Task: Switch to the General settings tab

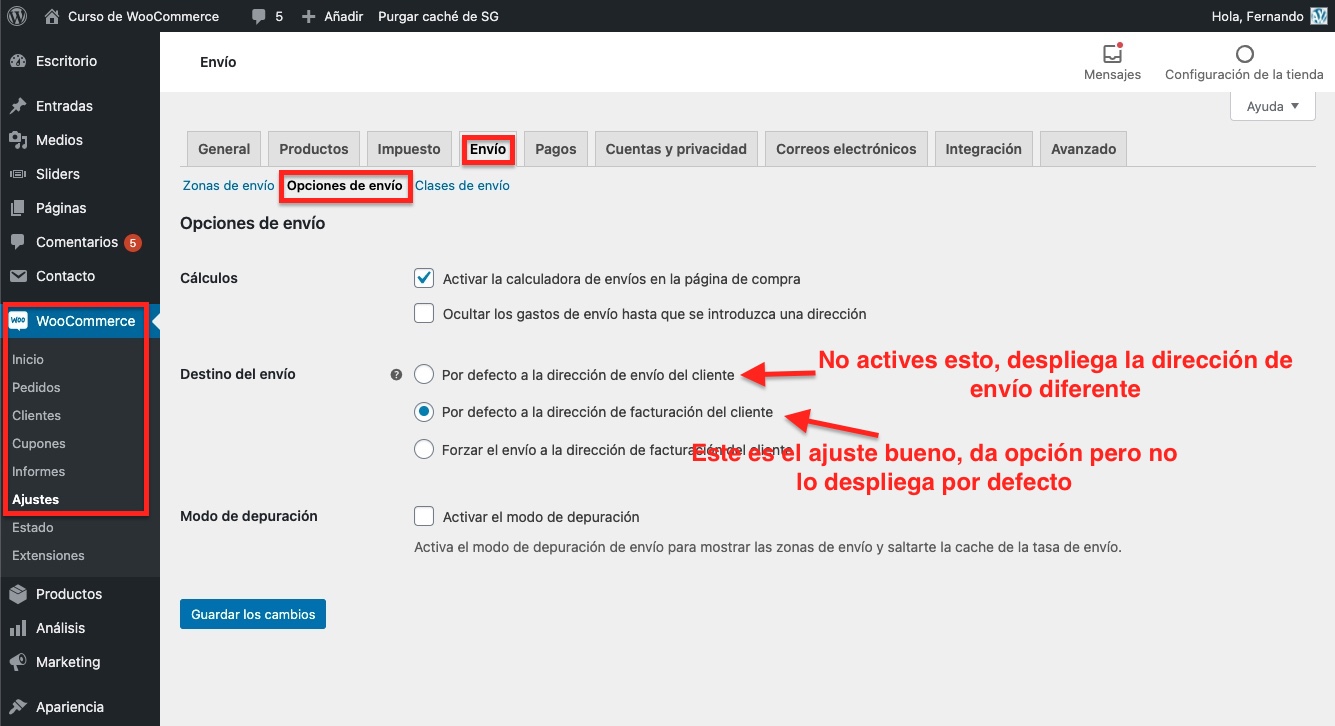Action: pyautogui.click(x=224, y=149)
